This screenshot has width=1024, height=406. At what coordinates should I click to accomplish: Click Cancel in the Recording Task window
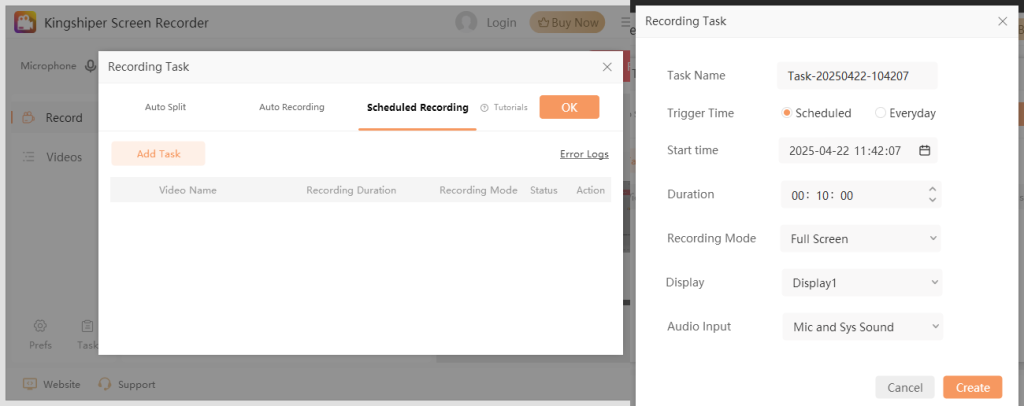[905, 388]
